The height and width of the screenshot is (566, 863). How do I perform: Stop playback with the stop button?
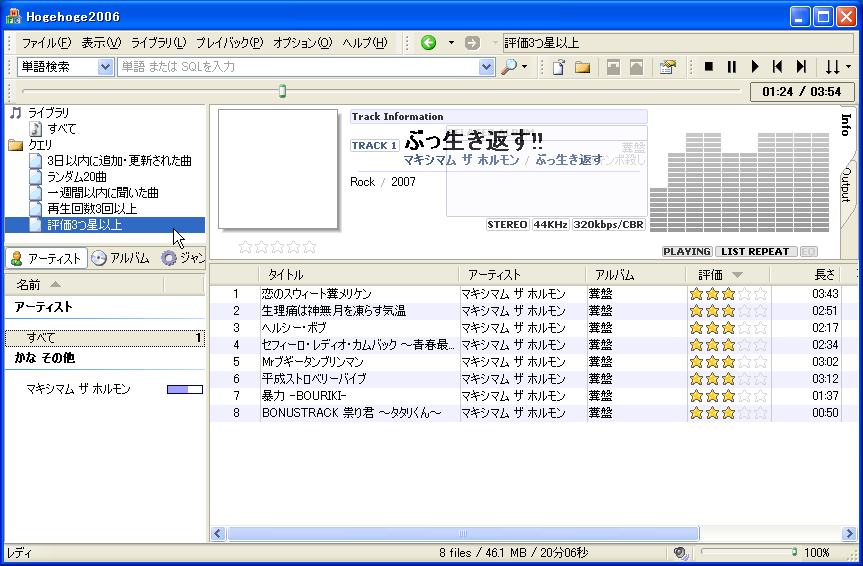click(x=709, y=67)
